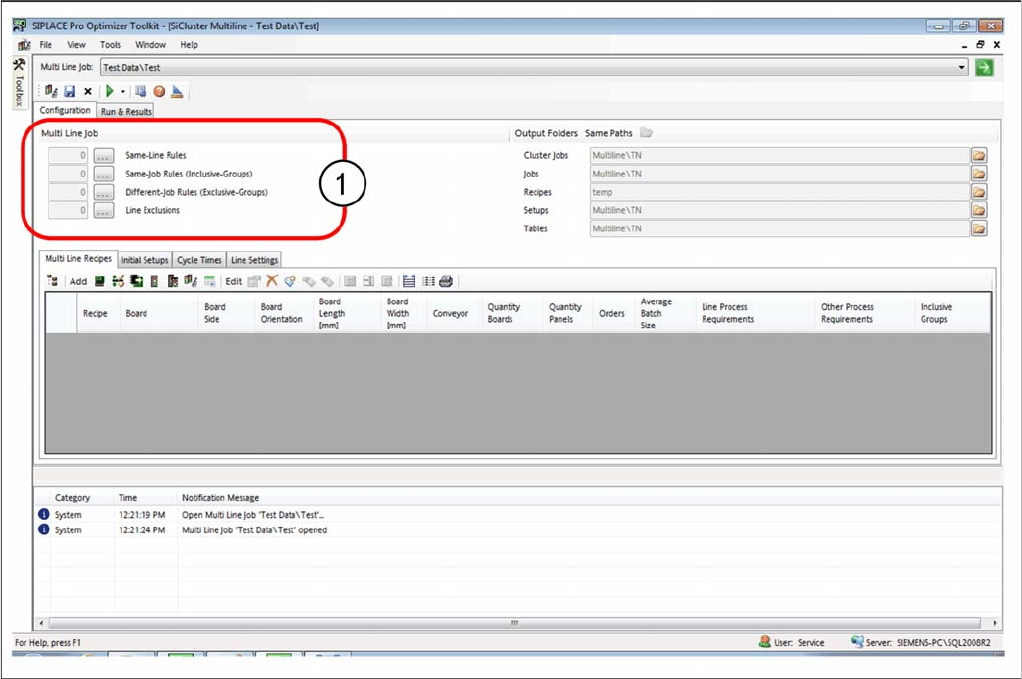
Task: Browse folder for Cluster Jobs output
Action: click(979, 156)
